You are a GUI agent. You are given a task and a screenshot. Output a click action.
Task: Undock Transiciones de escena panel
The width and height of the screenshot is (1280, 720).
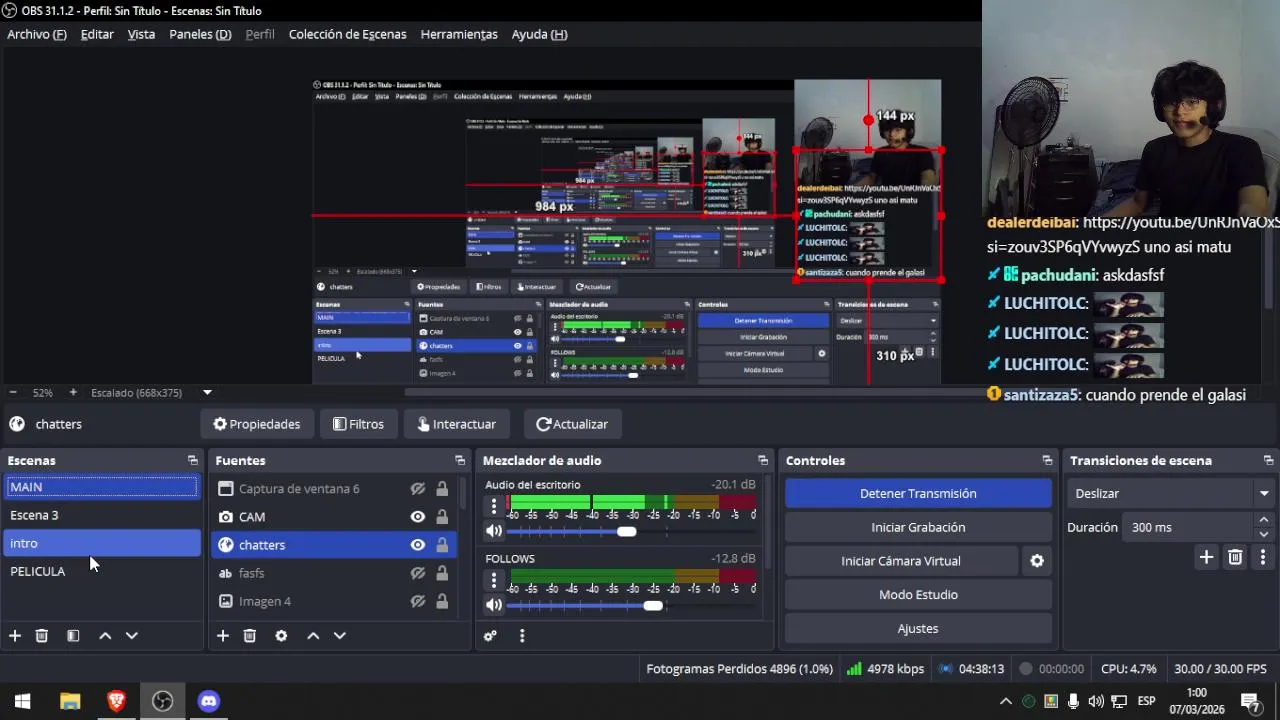1268,461
